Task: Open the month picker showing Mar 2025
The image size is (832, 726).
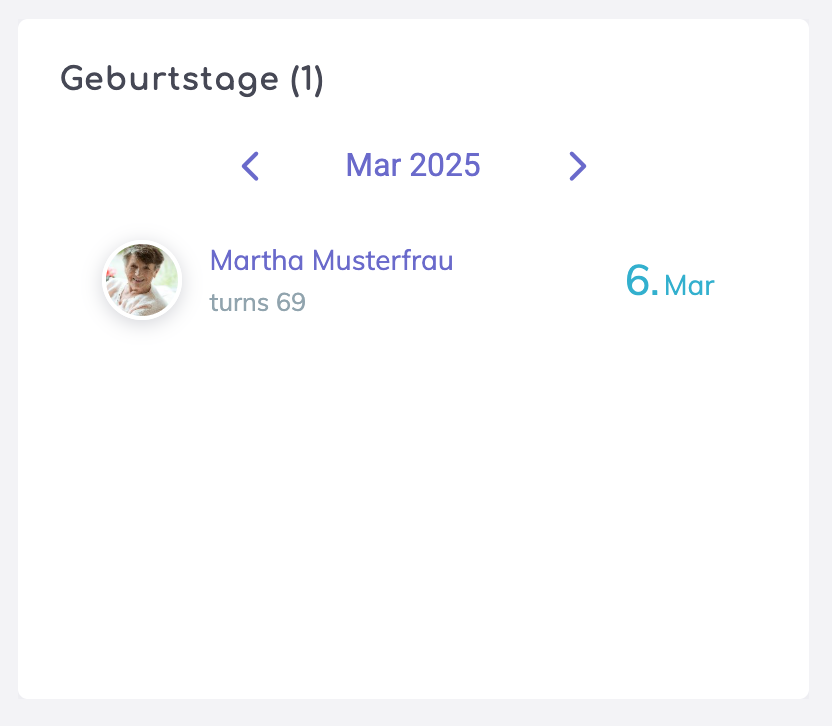Action: (x=413, y=165)
